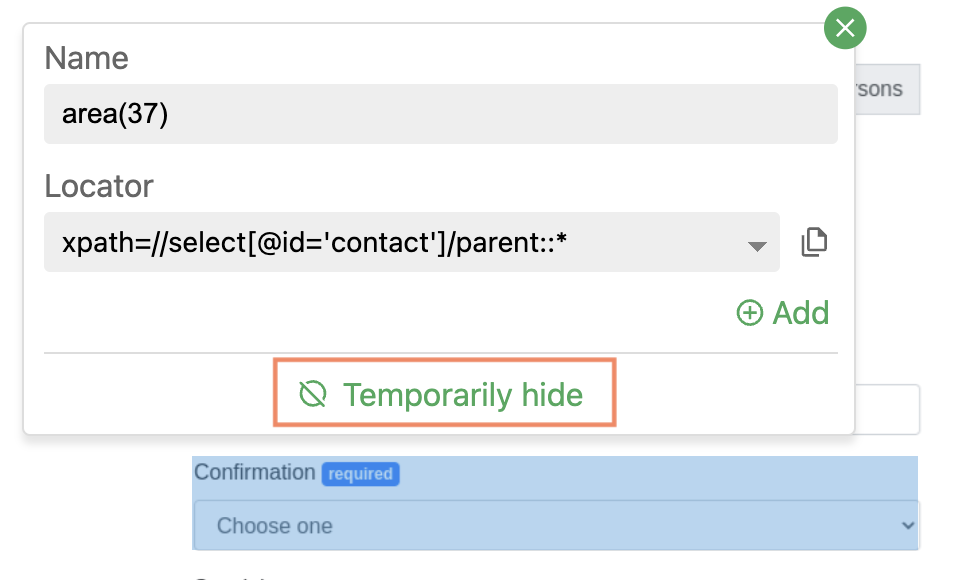Viewport: 960px width, 580px height.
Task: Click the 'Choose one' placeholder text
Action: (275, 525)
